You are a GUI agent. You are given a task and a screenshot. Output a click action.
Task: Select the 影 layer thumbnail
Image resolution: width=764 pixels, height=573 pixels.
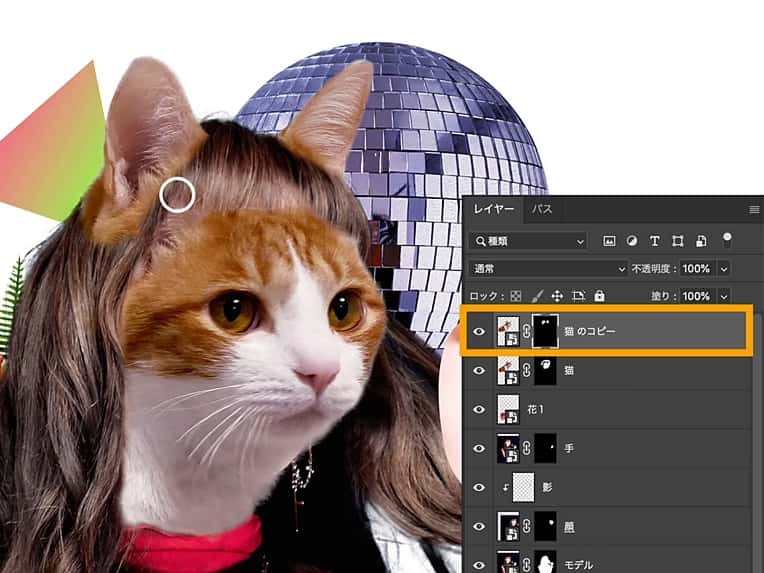coord(523,487)
